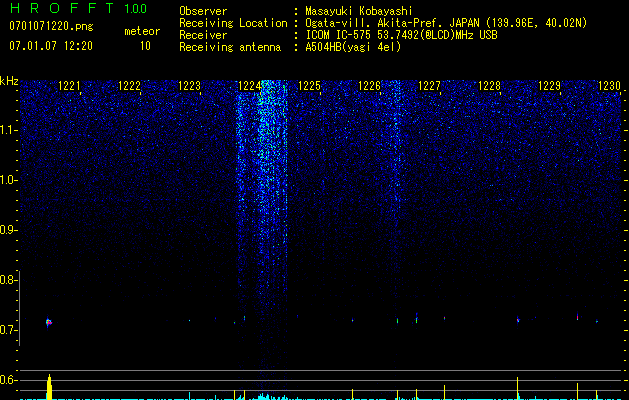Screen dimensions: 629x400
Task: Click the 0.6 kHz frequency label
Action: 8,380
